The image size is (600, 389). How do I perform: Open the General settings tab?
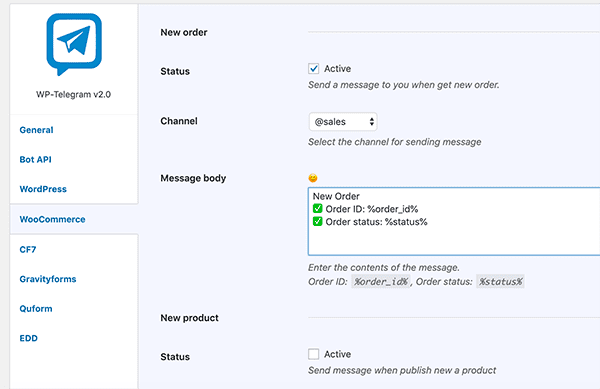(x=36, y=130)
